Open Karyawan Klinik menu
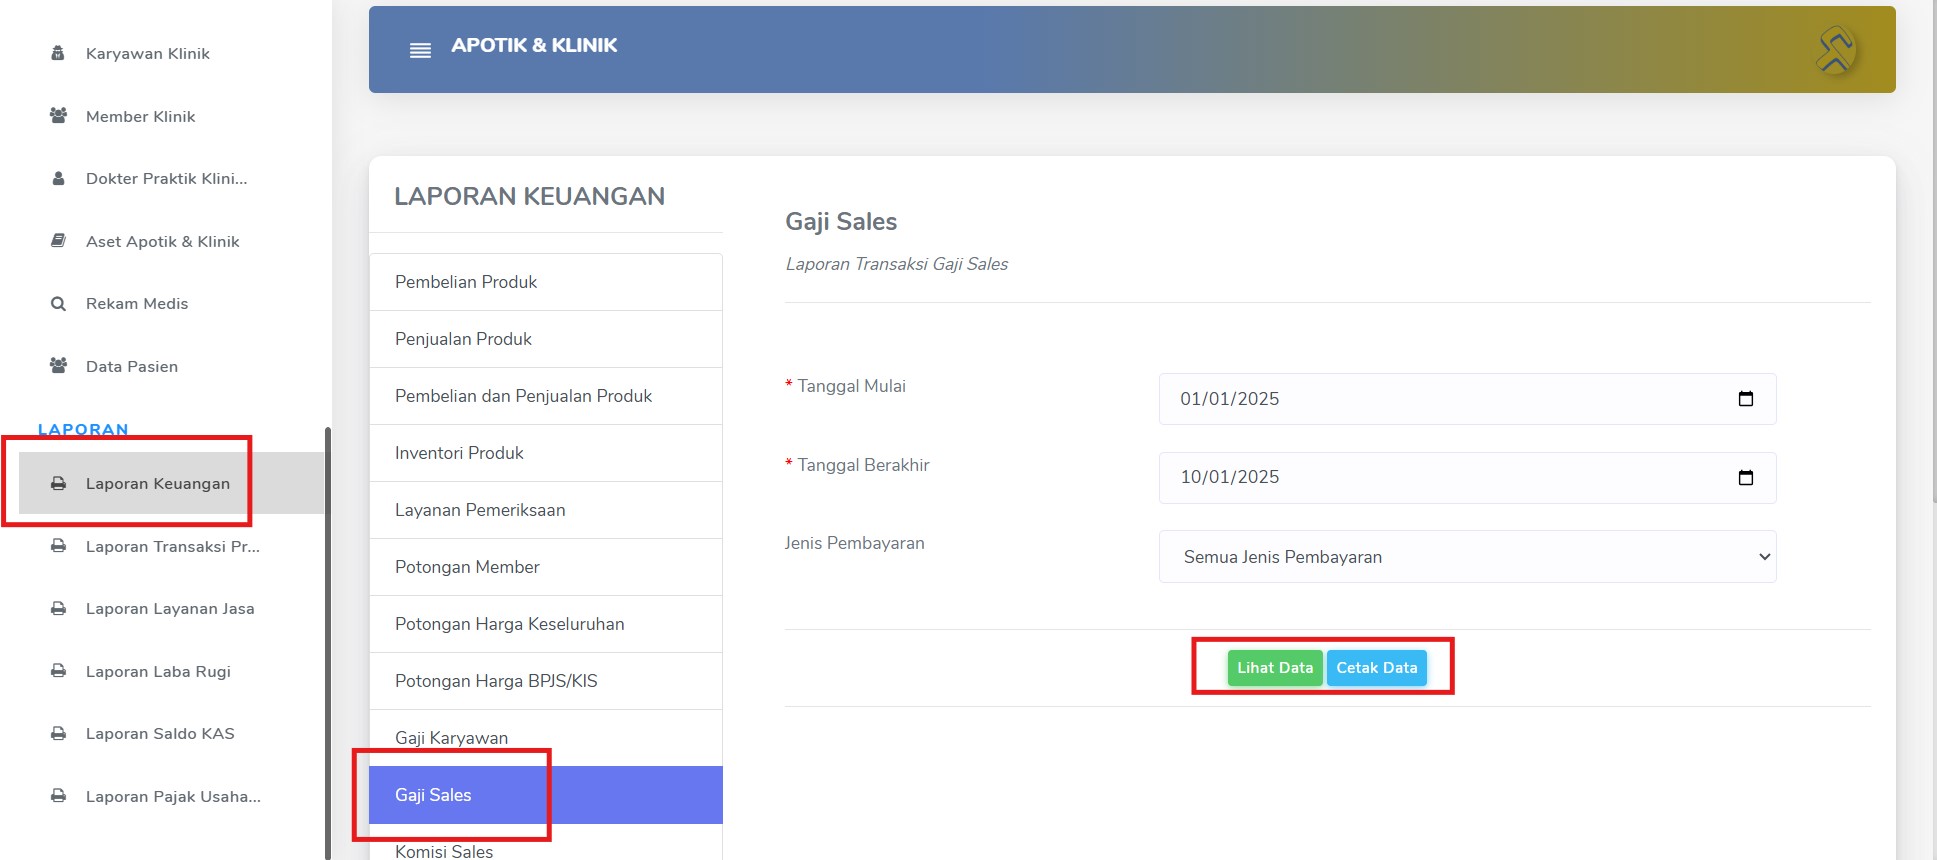 tap(147, 53)
